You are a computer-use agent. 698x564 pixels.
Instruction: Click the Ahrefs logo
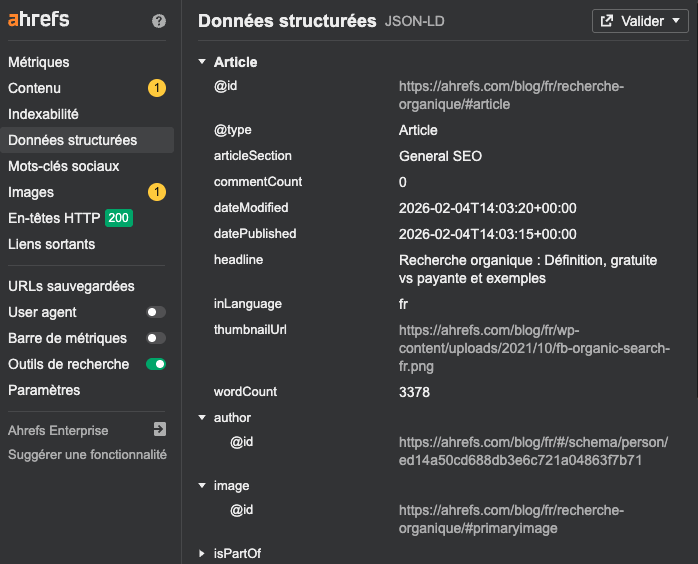pos(39,20)
